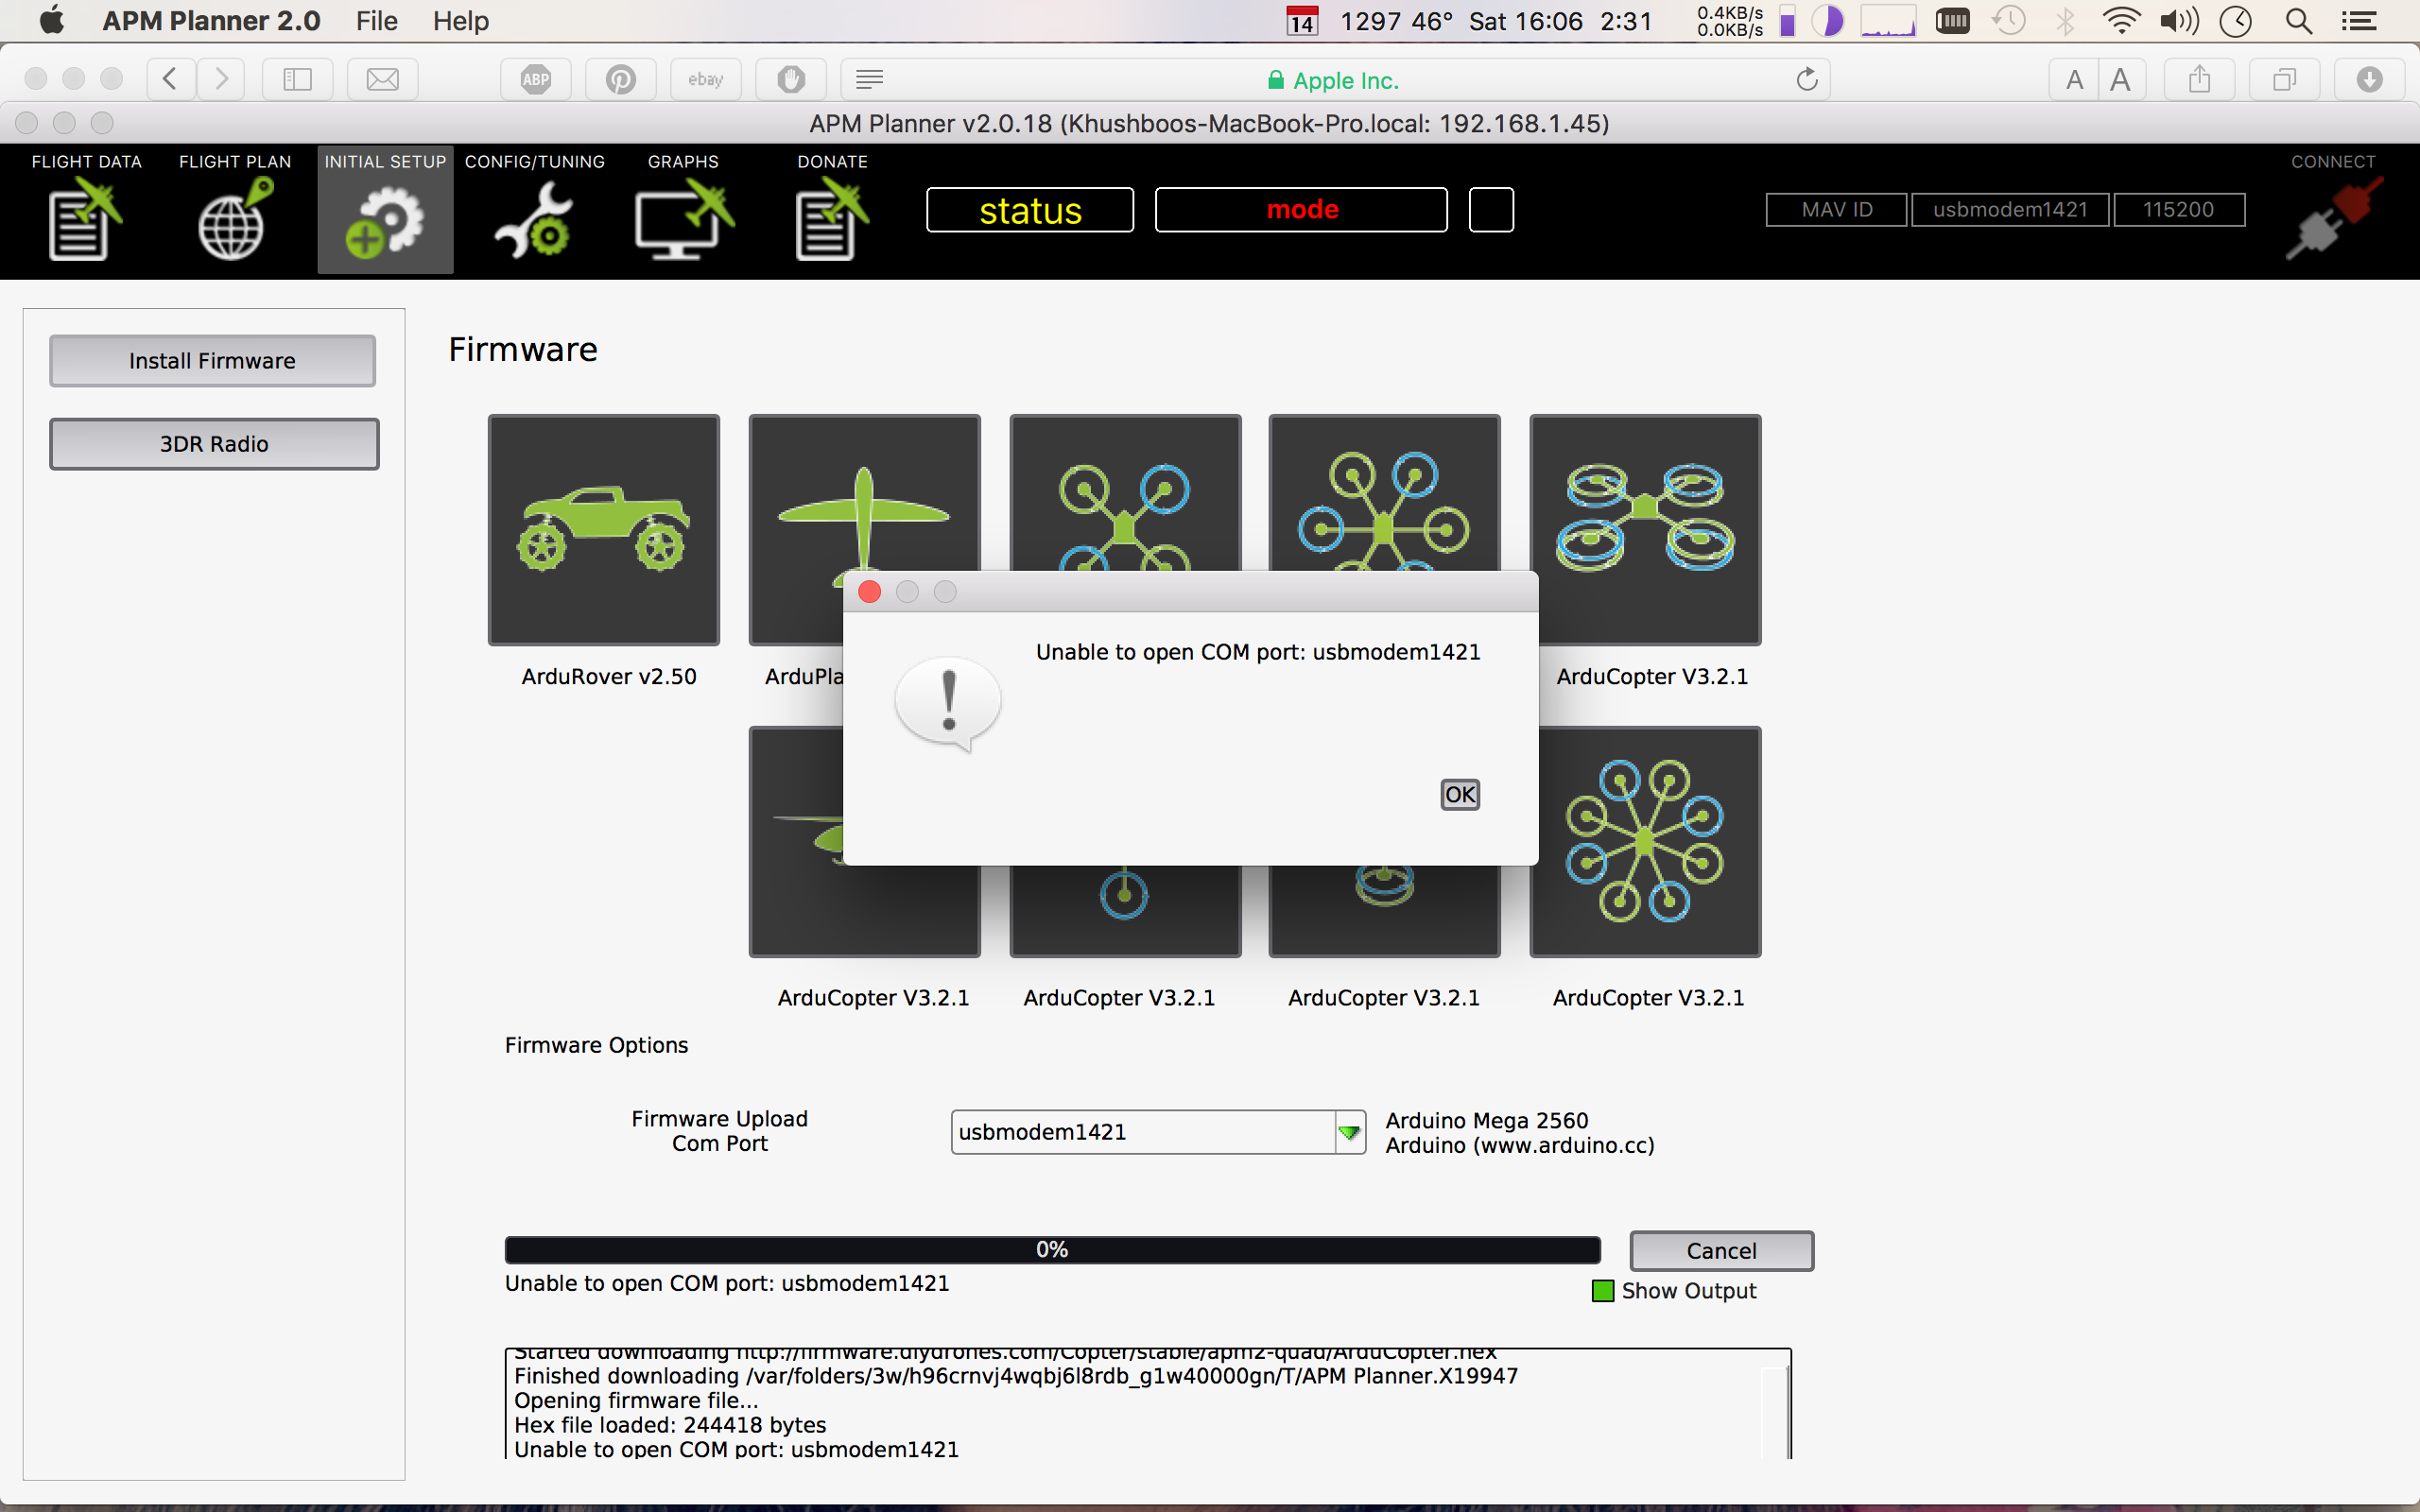Image resolution: width=2420 pixels, height=1512 pixels.
Task: Toggle the Safari sidebar icon
Action: (297, 79)
